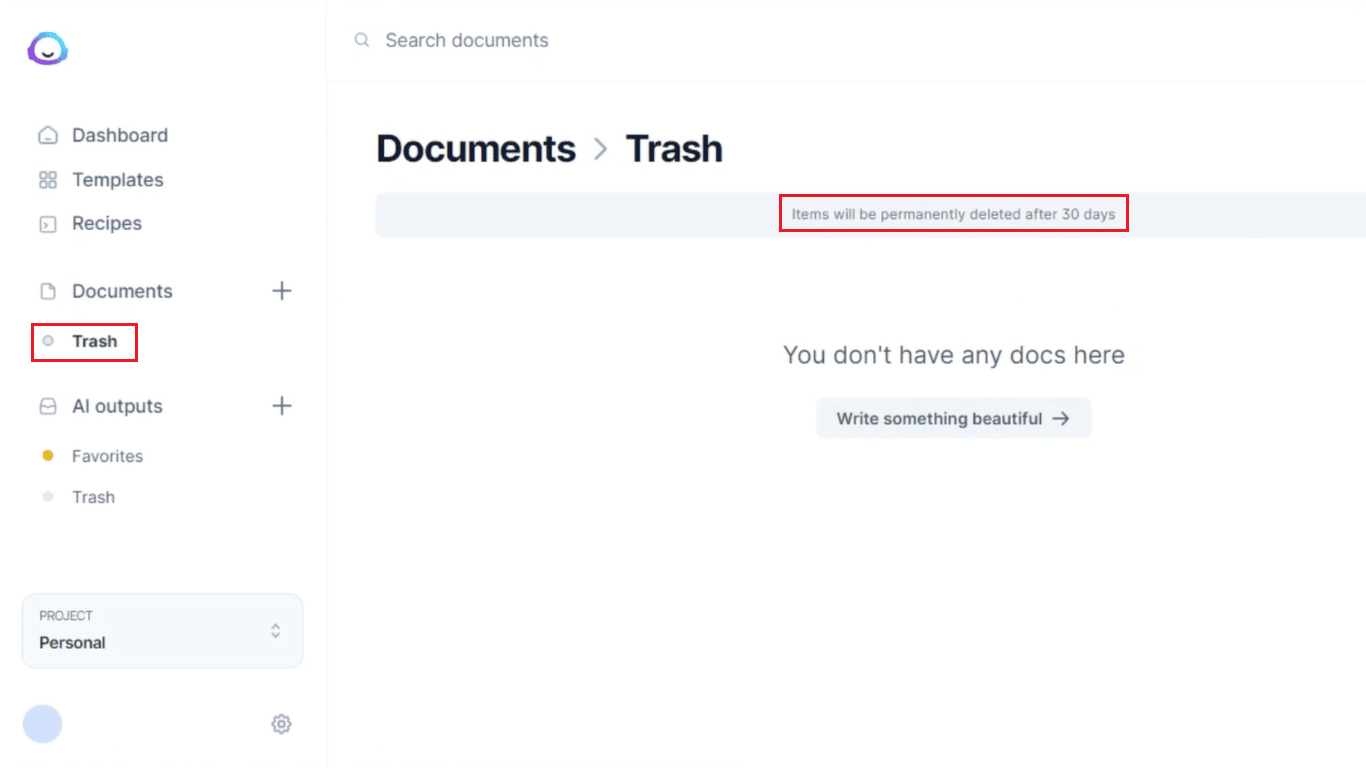Screen dimensions: 1366x768
Task: Click the Documents breadcrumb heading
Action: (x=476, y=148)
